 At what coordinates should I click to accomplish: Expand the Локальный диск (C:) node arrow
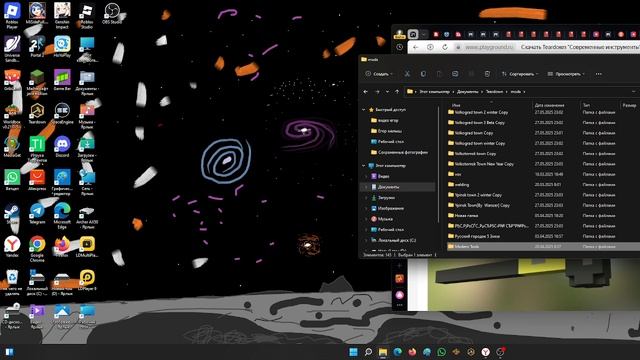(366, 240)
